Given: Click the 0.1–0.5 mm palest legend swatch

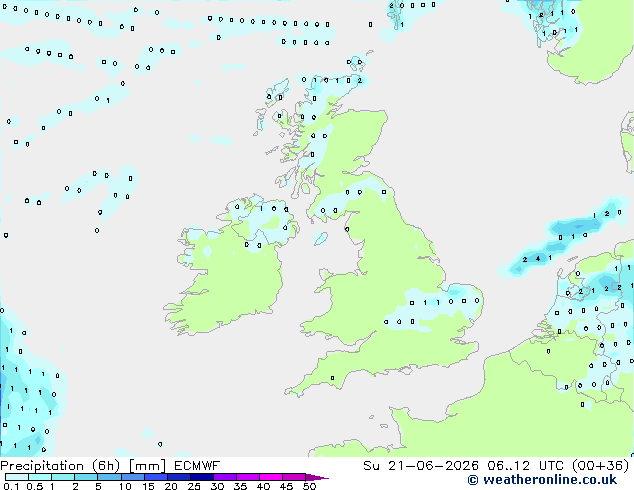Looking at the screenshot, I should (x=17, y=477).
